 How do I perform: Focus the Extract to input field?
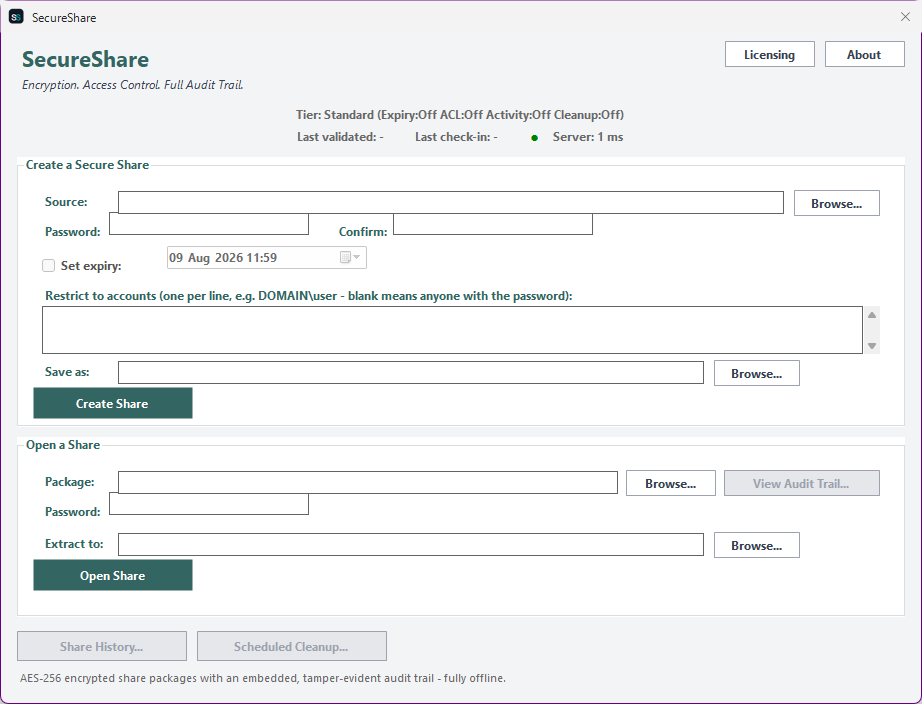[411, 544]
